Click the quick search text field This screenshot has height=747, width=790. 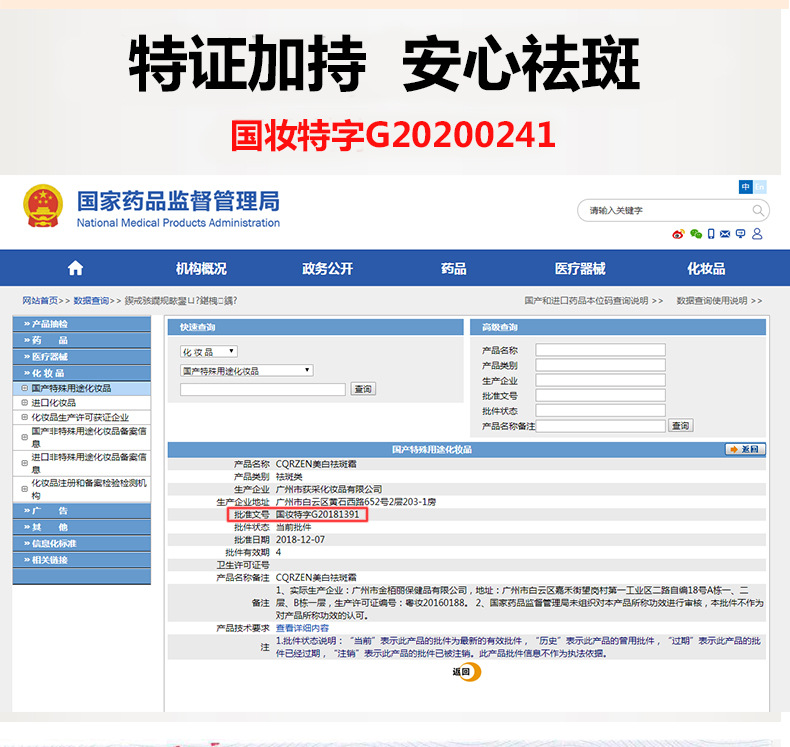click(x=263, y=389)
